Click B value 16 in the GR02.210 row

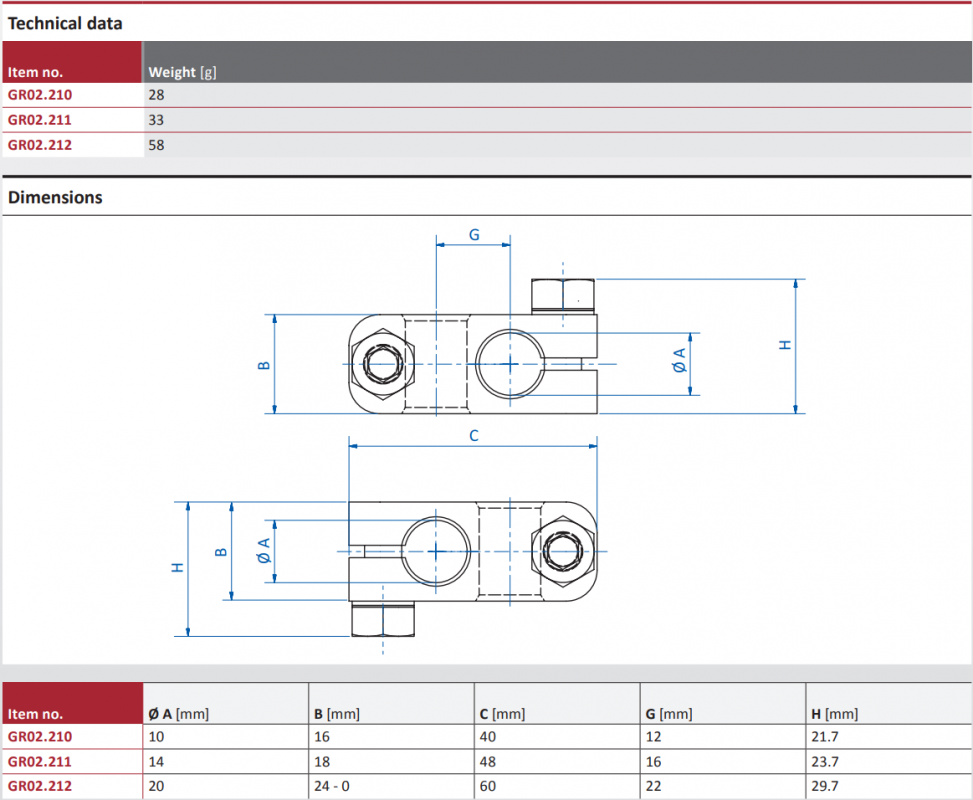pos(322,737)
